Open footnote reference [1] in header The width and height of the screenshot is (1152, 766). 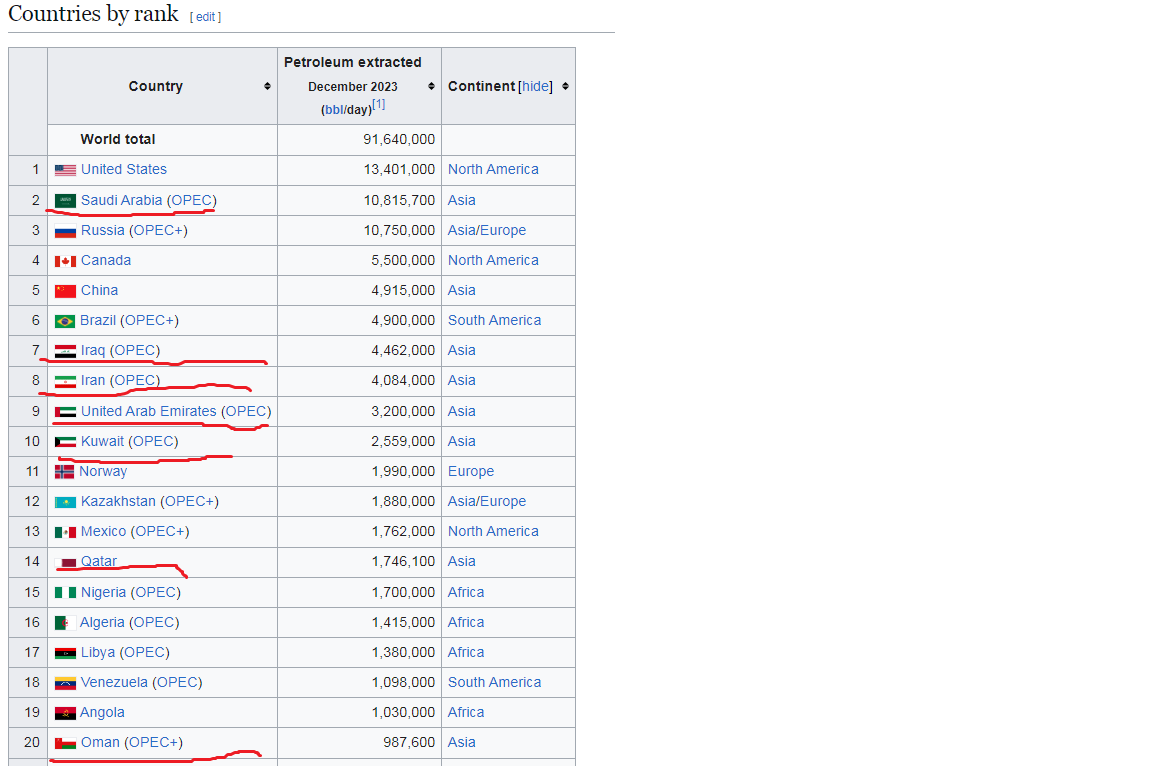coord(378,104)
